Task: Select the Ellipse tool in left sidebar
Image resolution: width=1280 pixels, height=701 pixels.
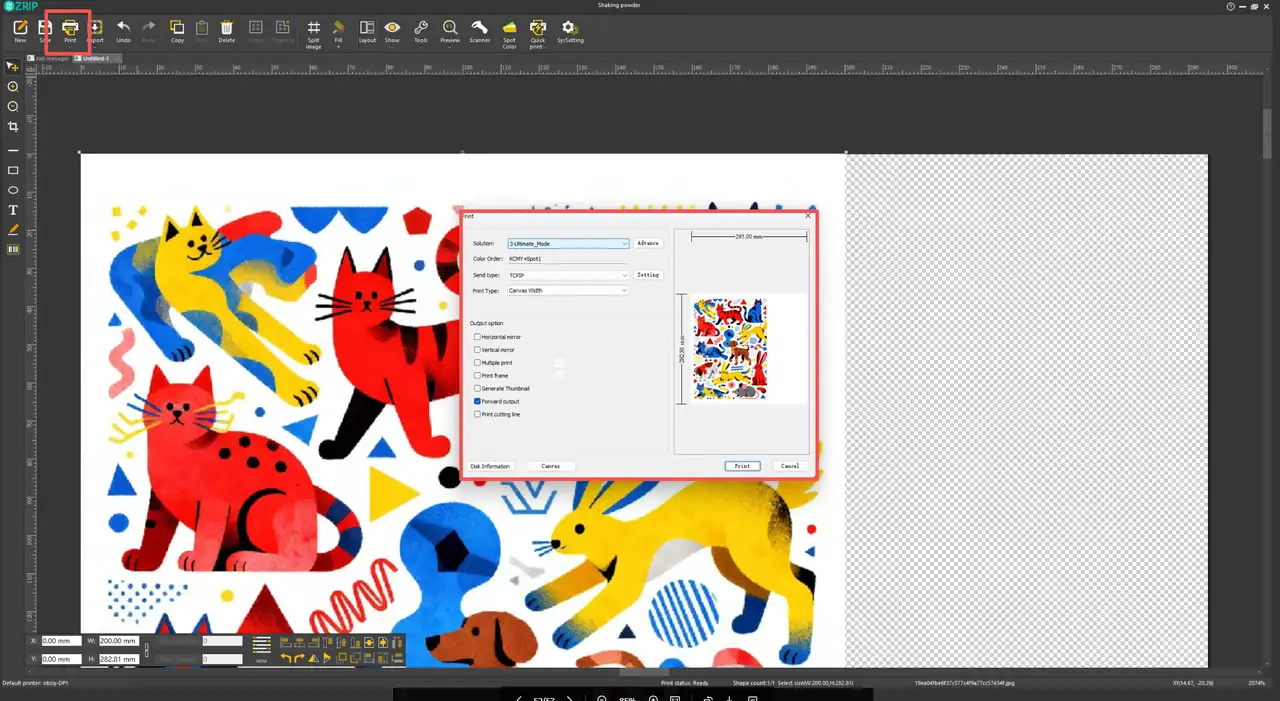Action: pyautogui.click(x=13, y=190)
